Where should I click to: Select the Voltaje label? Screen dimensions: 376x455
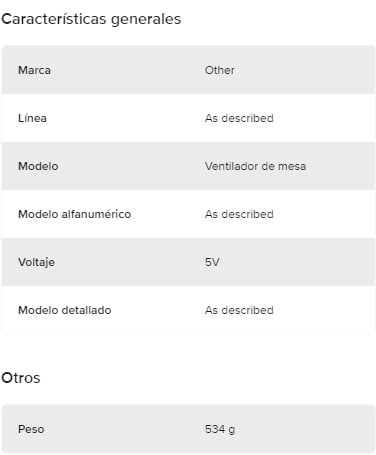[x=36, y=262]
